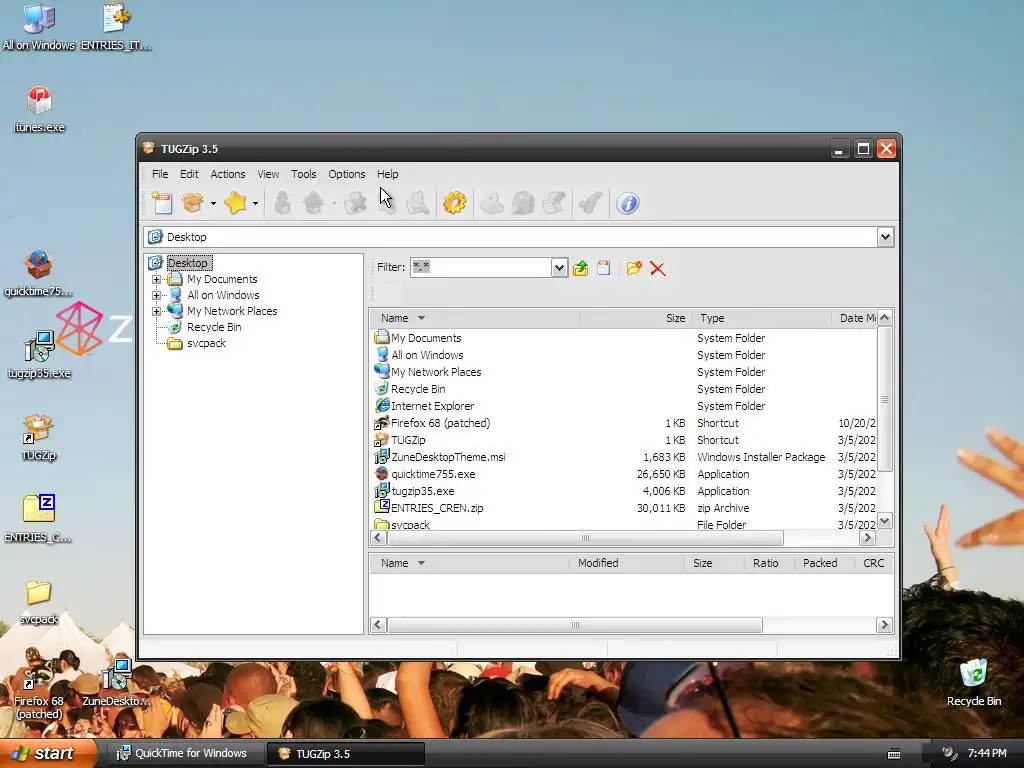Select tugzip35.exe in the file list

tap(624, 491)
